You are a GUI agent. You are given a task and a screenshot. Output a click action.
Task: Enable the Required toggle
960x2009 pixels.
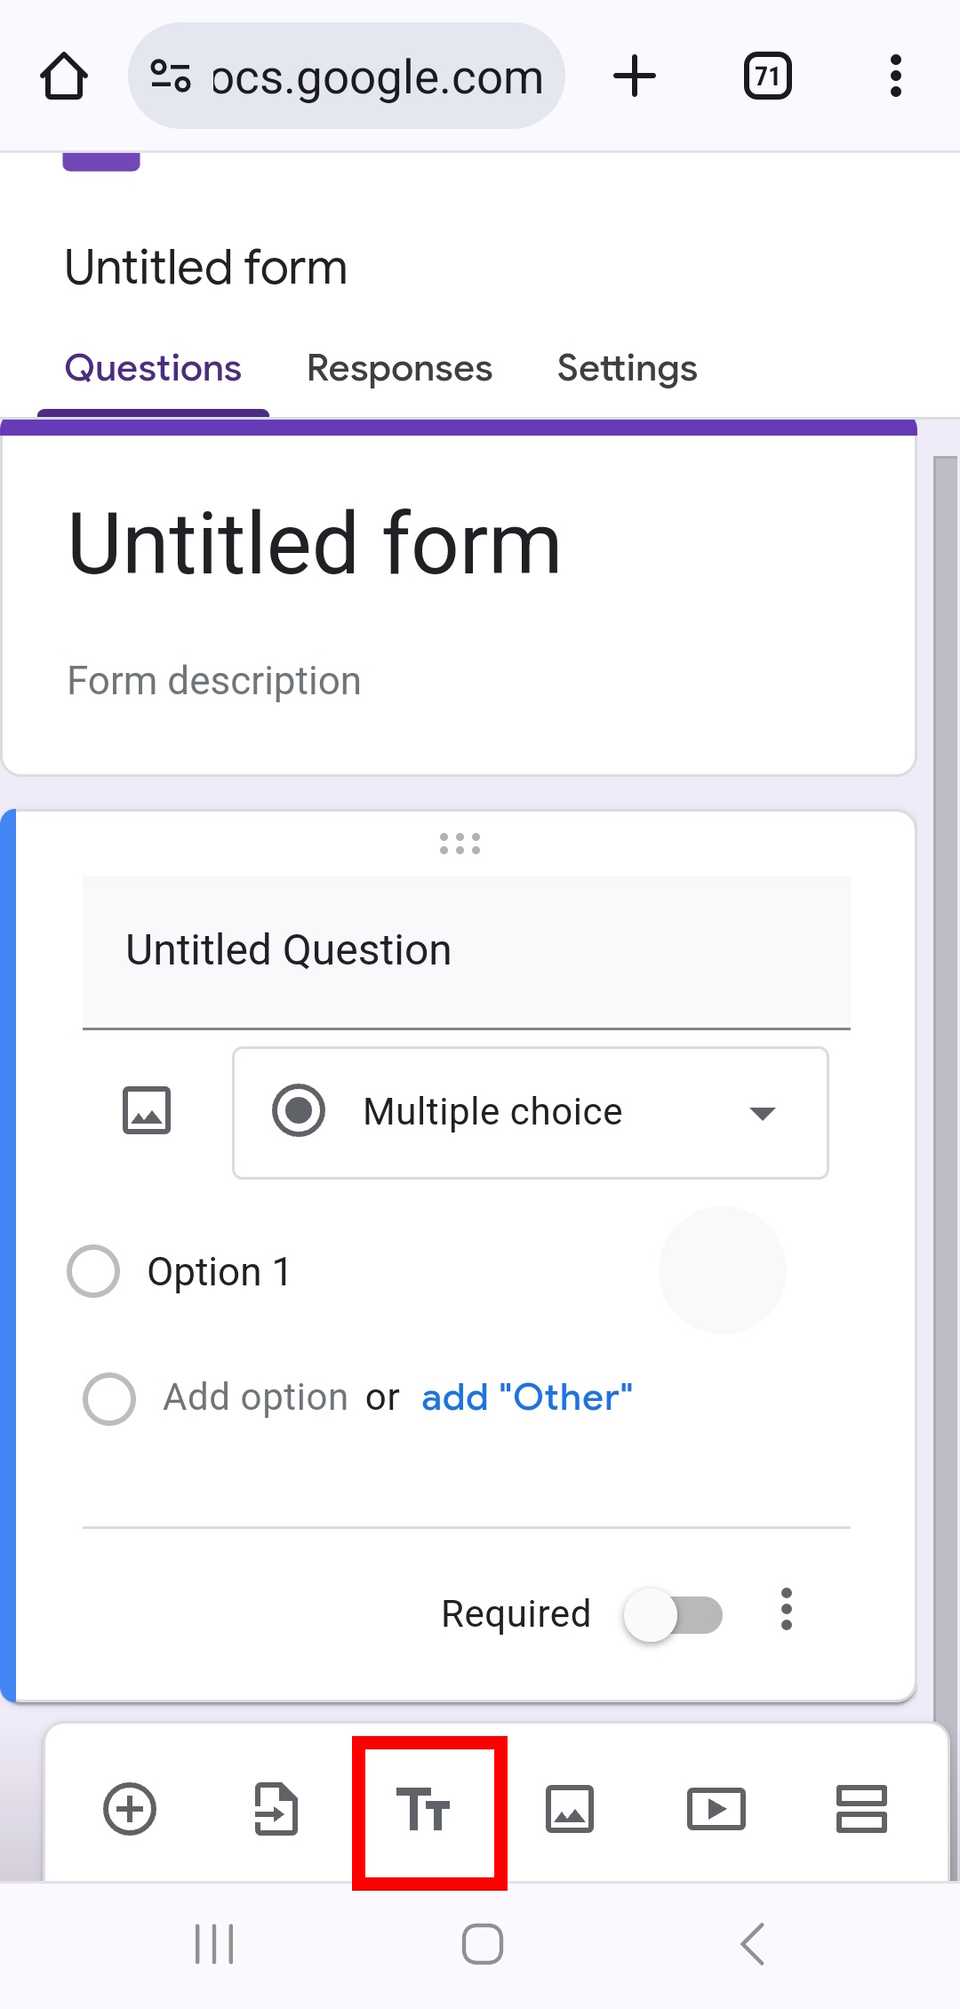point(674,1613)
